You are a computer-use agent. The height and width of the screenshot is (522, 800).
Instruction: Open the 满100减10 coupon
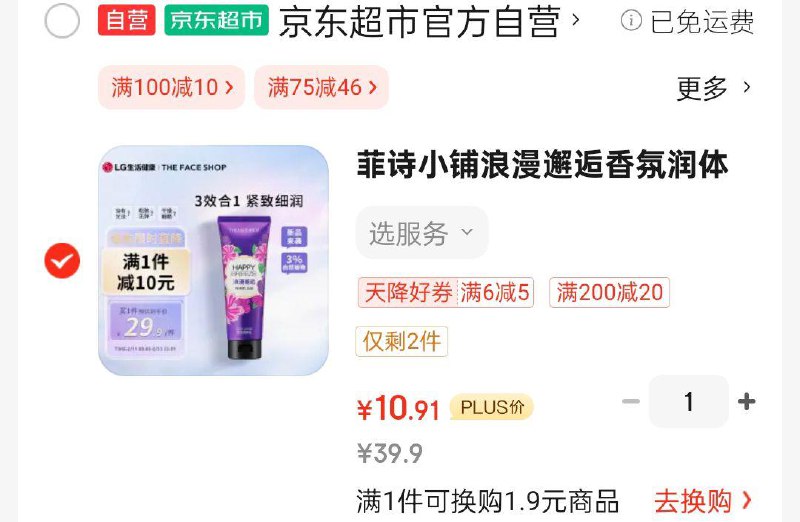(171, 87)
